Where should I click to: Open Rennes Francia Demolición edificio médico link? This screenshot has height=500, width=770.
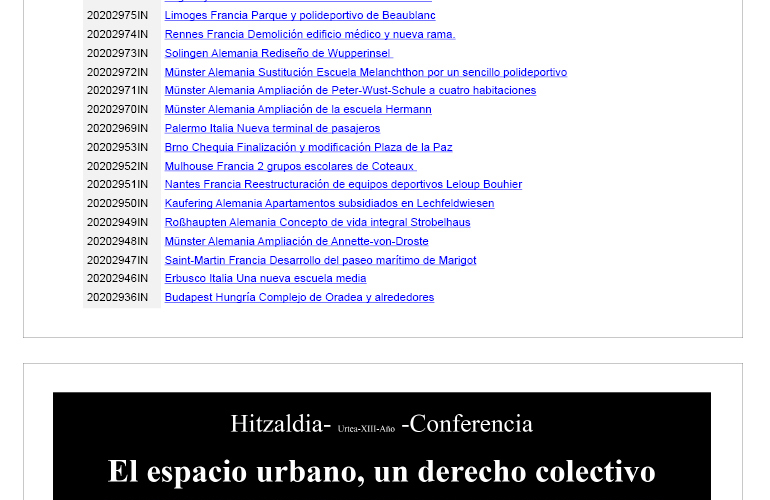click(x=310, y=34)
